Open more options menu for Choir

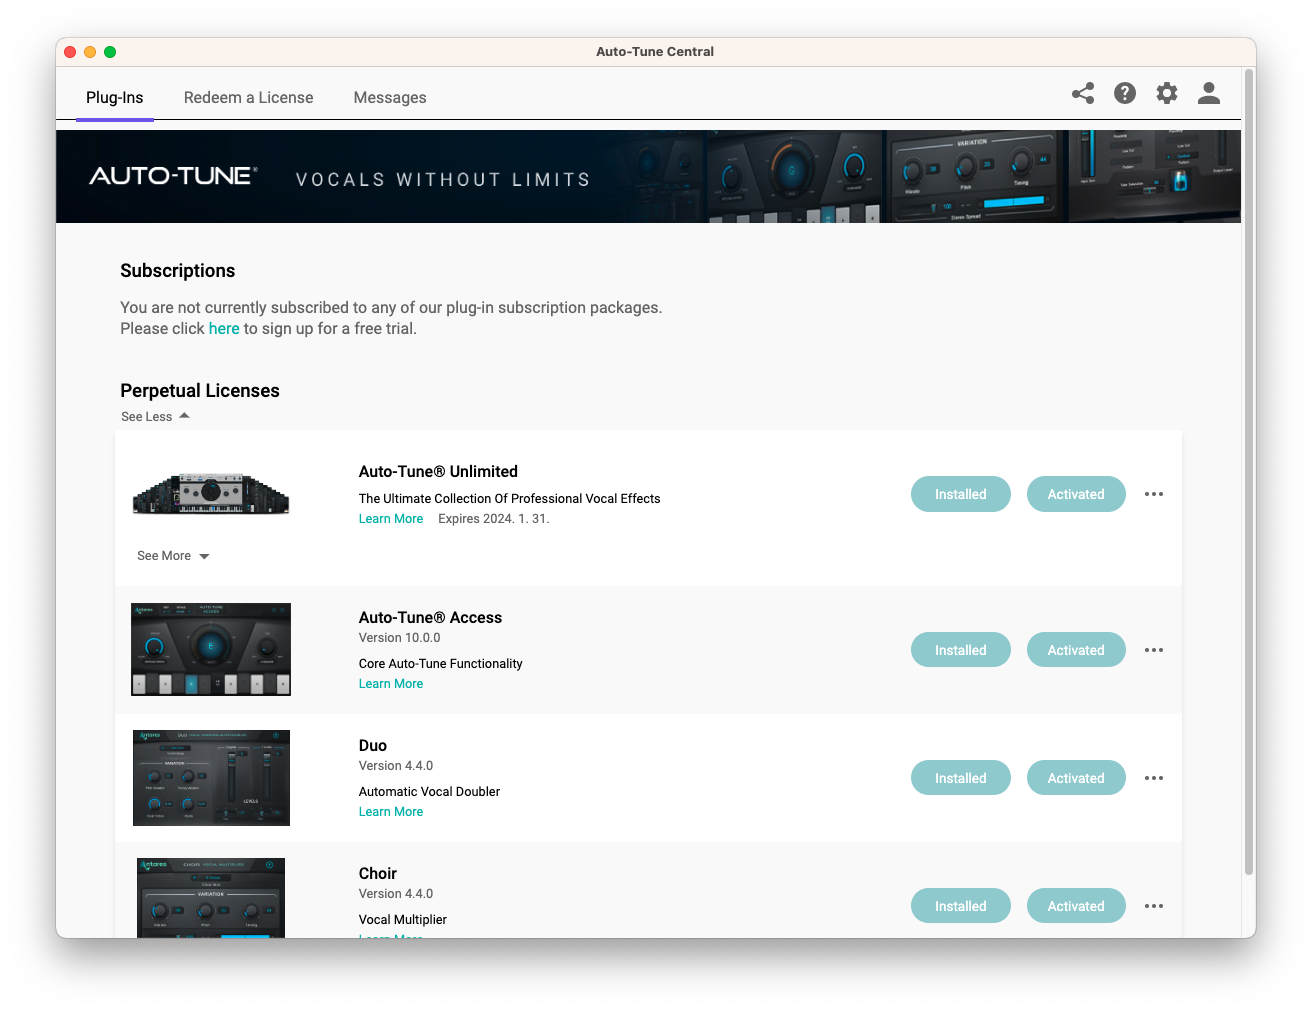1154,906
